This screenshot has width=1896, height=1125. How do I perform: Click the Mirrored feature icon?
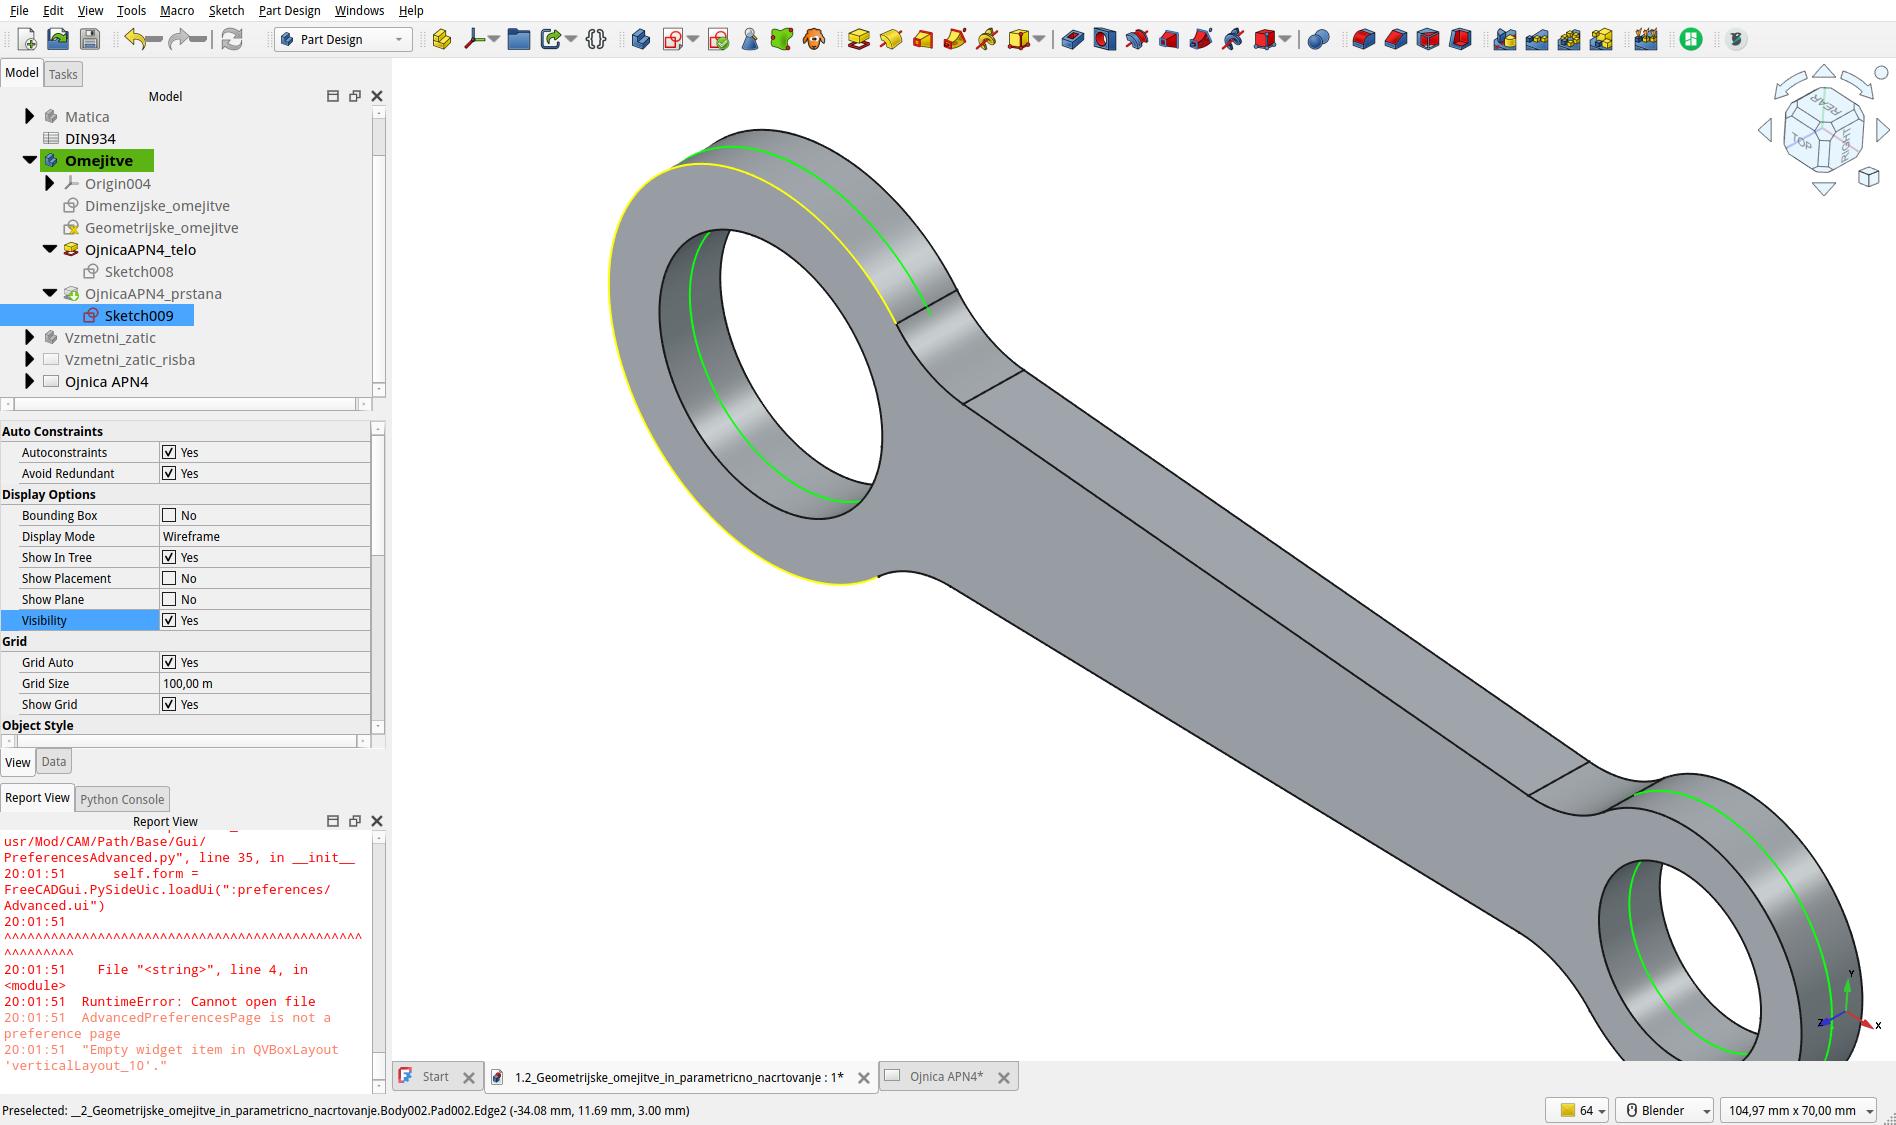tap(1504, 40)
